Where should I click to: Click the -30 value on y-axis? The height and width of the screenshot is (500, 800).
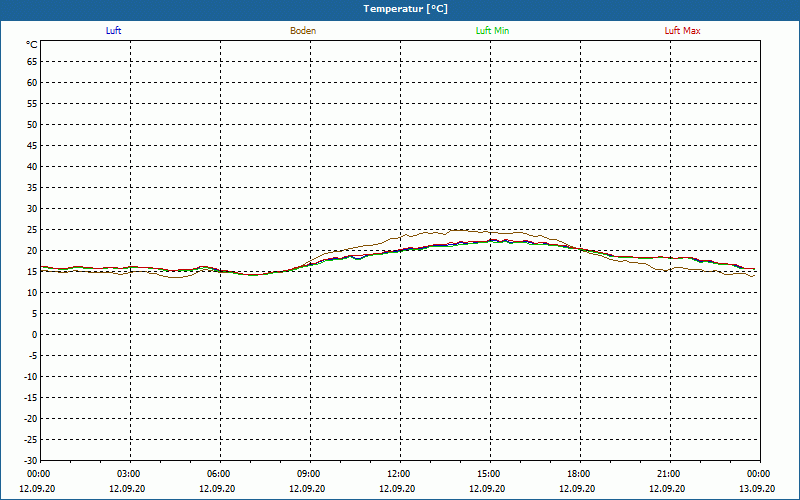[x=31, y=460]
